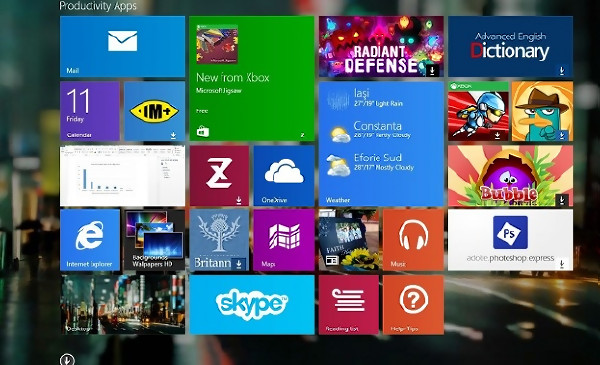The image size is (600, 365).
Task: Open the Reading List tile
Action: (x=349, y=305)
